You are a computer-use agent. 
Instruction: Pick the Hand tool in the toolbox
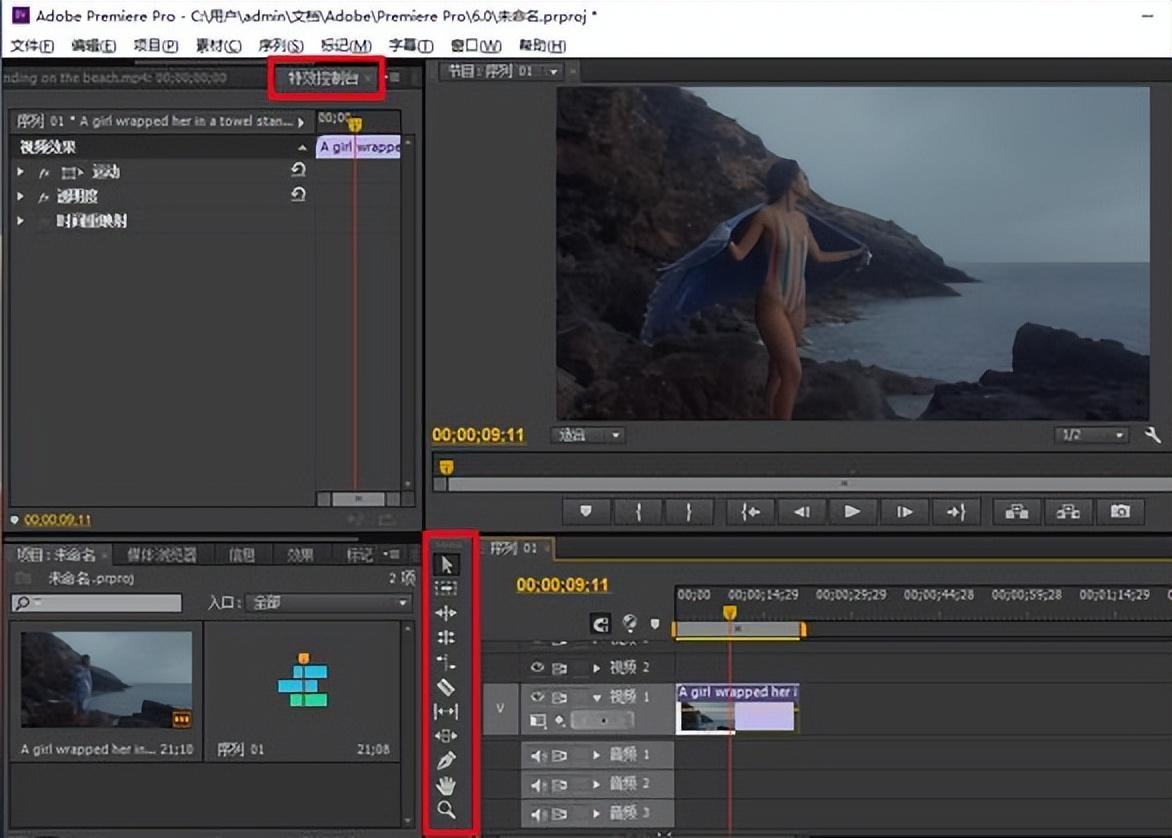(446, 785)
